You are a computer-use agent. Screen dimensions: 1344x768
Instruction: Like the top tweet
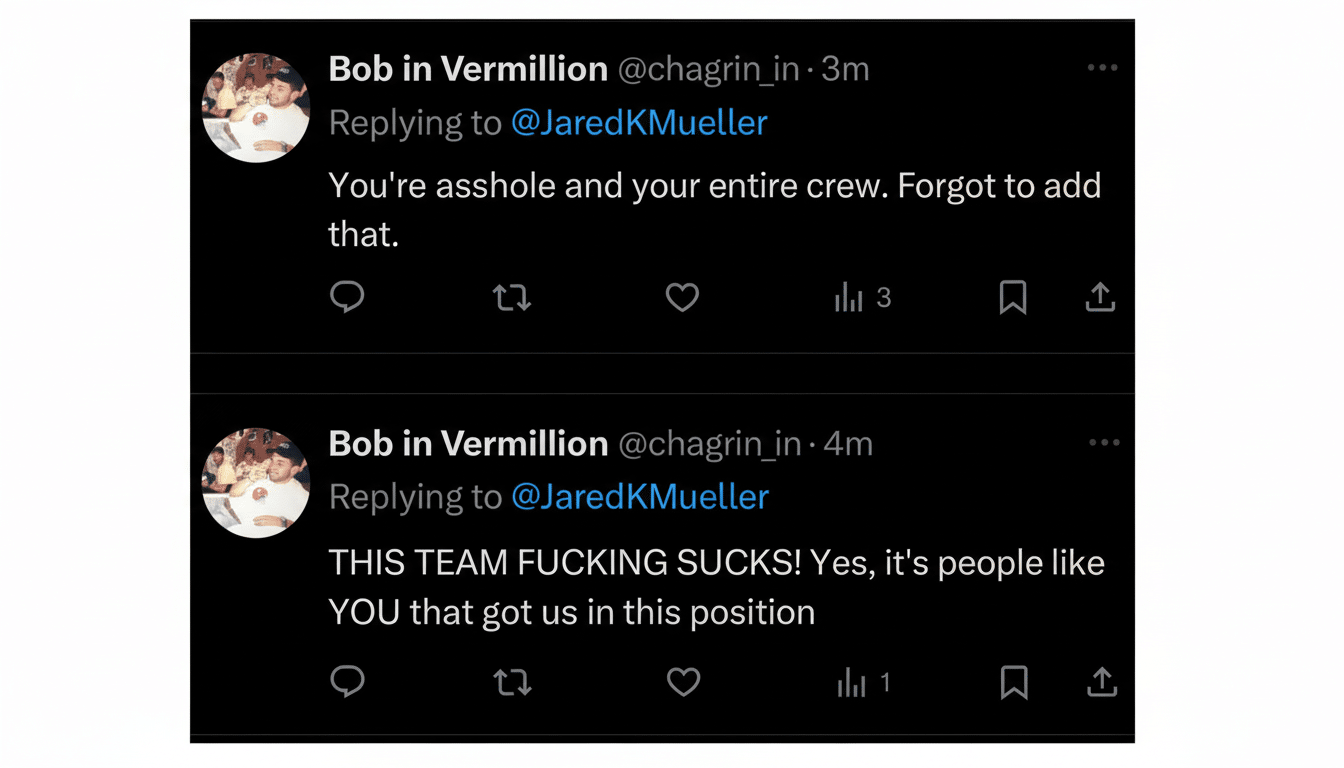(682, 297)
